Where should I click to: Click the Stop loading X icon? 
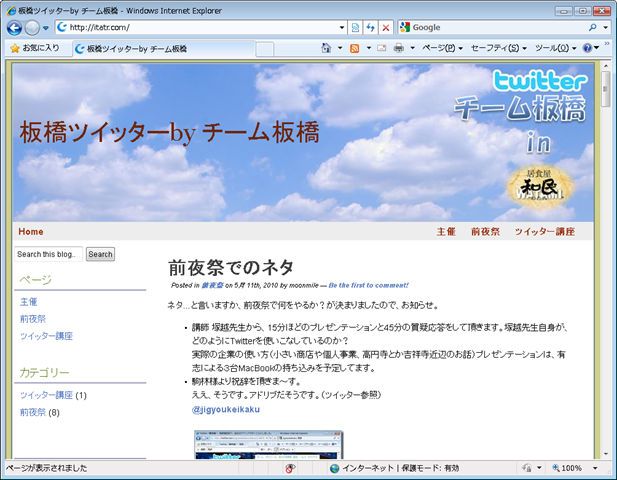tap(385, 27)
